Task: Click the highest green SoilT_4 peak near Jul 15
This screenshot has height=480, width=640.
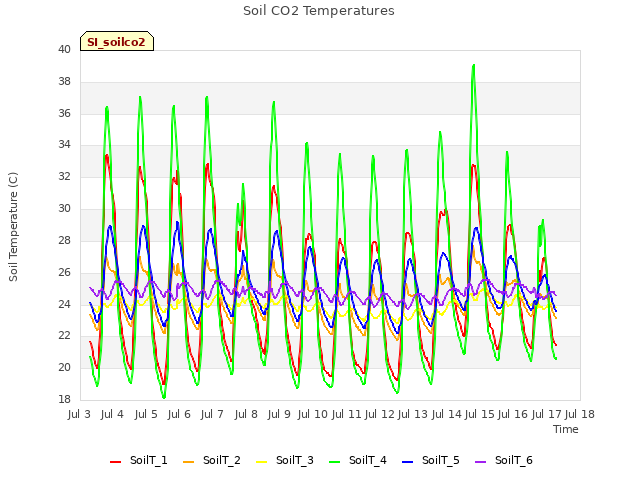Action: point(473,65)
